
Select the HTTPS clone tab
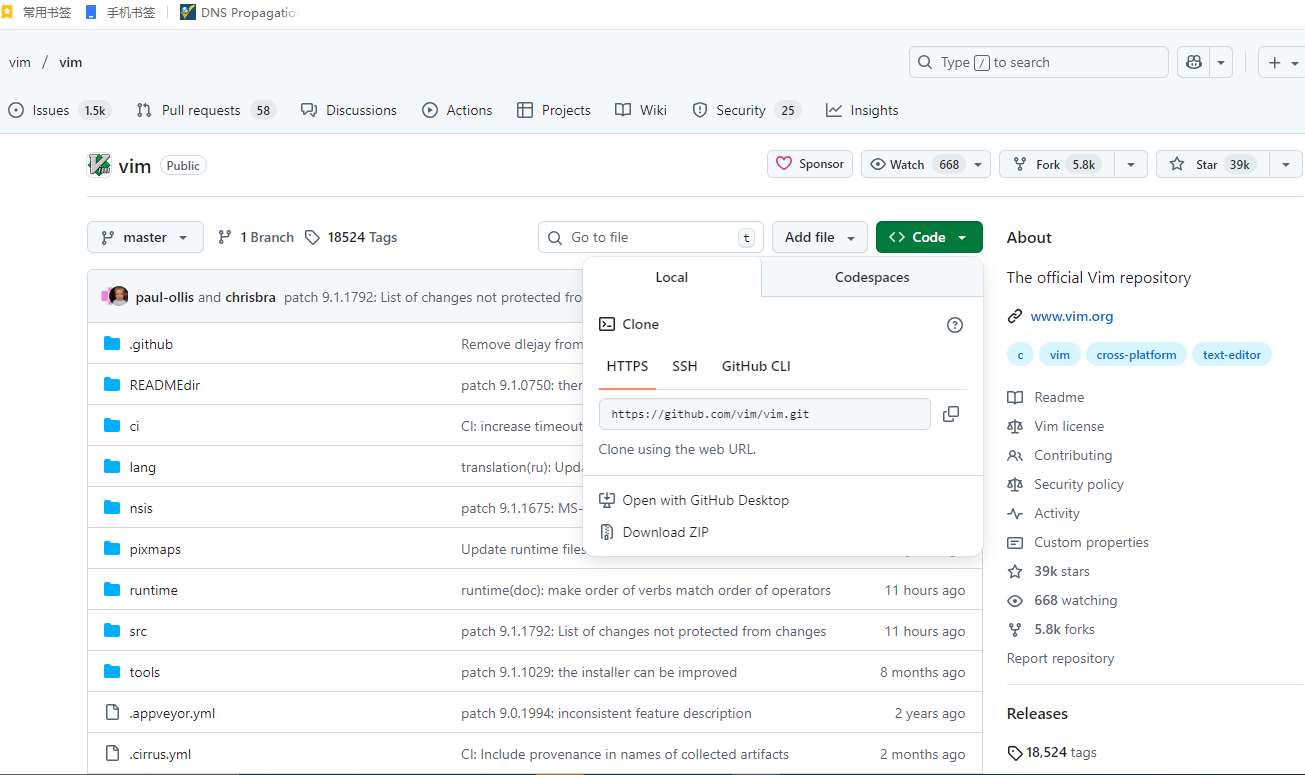coord(627,366)
